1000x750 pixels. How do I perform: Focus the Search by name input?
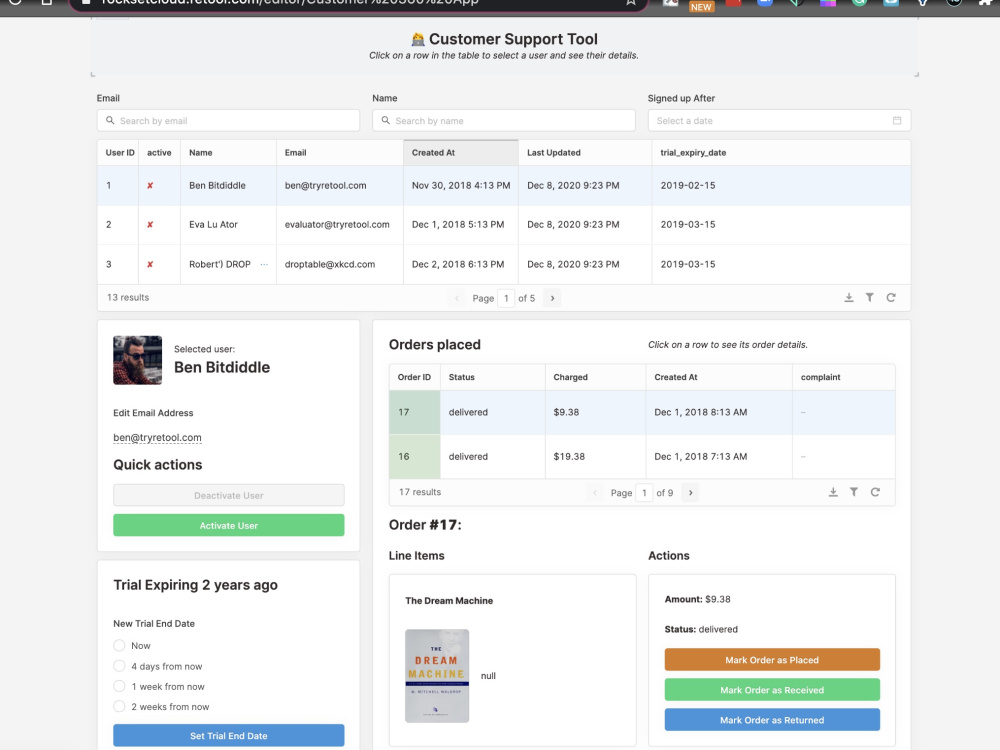pyautogui.click(x=504, y=121)
